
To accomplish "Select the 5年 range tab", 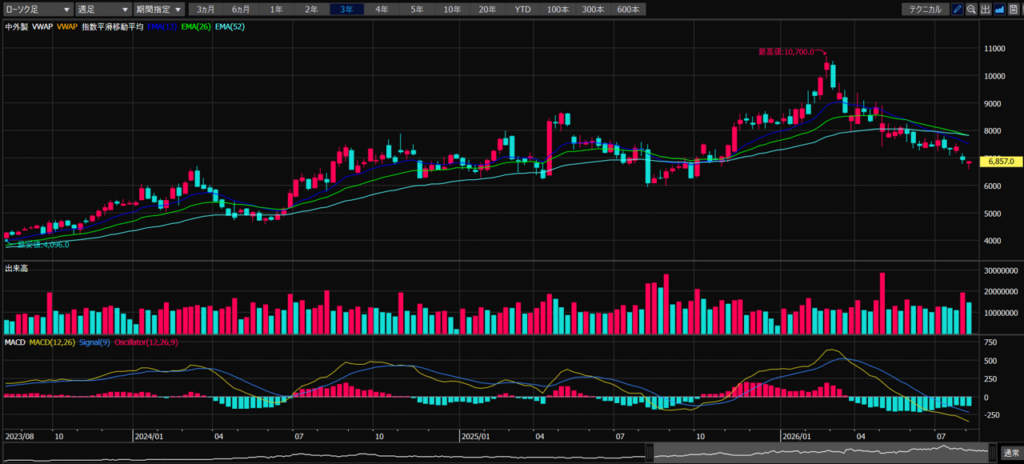I will click(x=417, y=9).
